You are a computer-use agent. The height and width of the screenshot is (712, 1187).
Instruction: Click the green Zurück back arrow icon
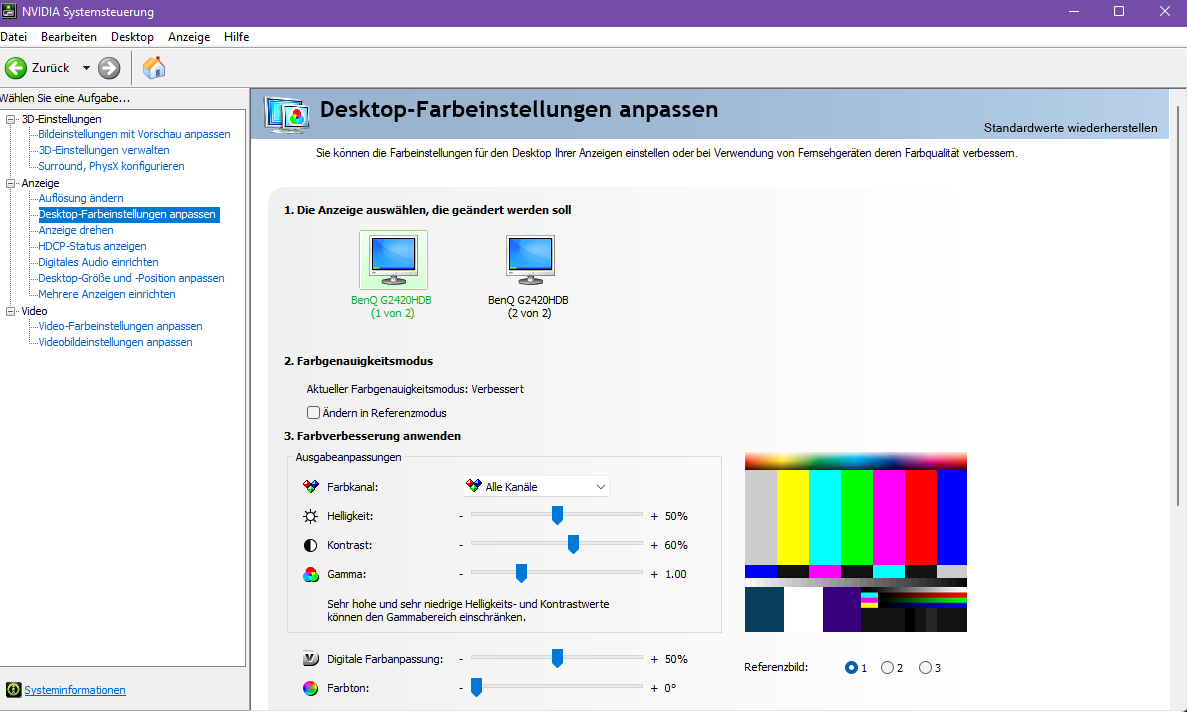click(x=16, y=68)
